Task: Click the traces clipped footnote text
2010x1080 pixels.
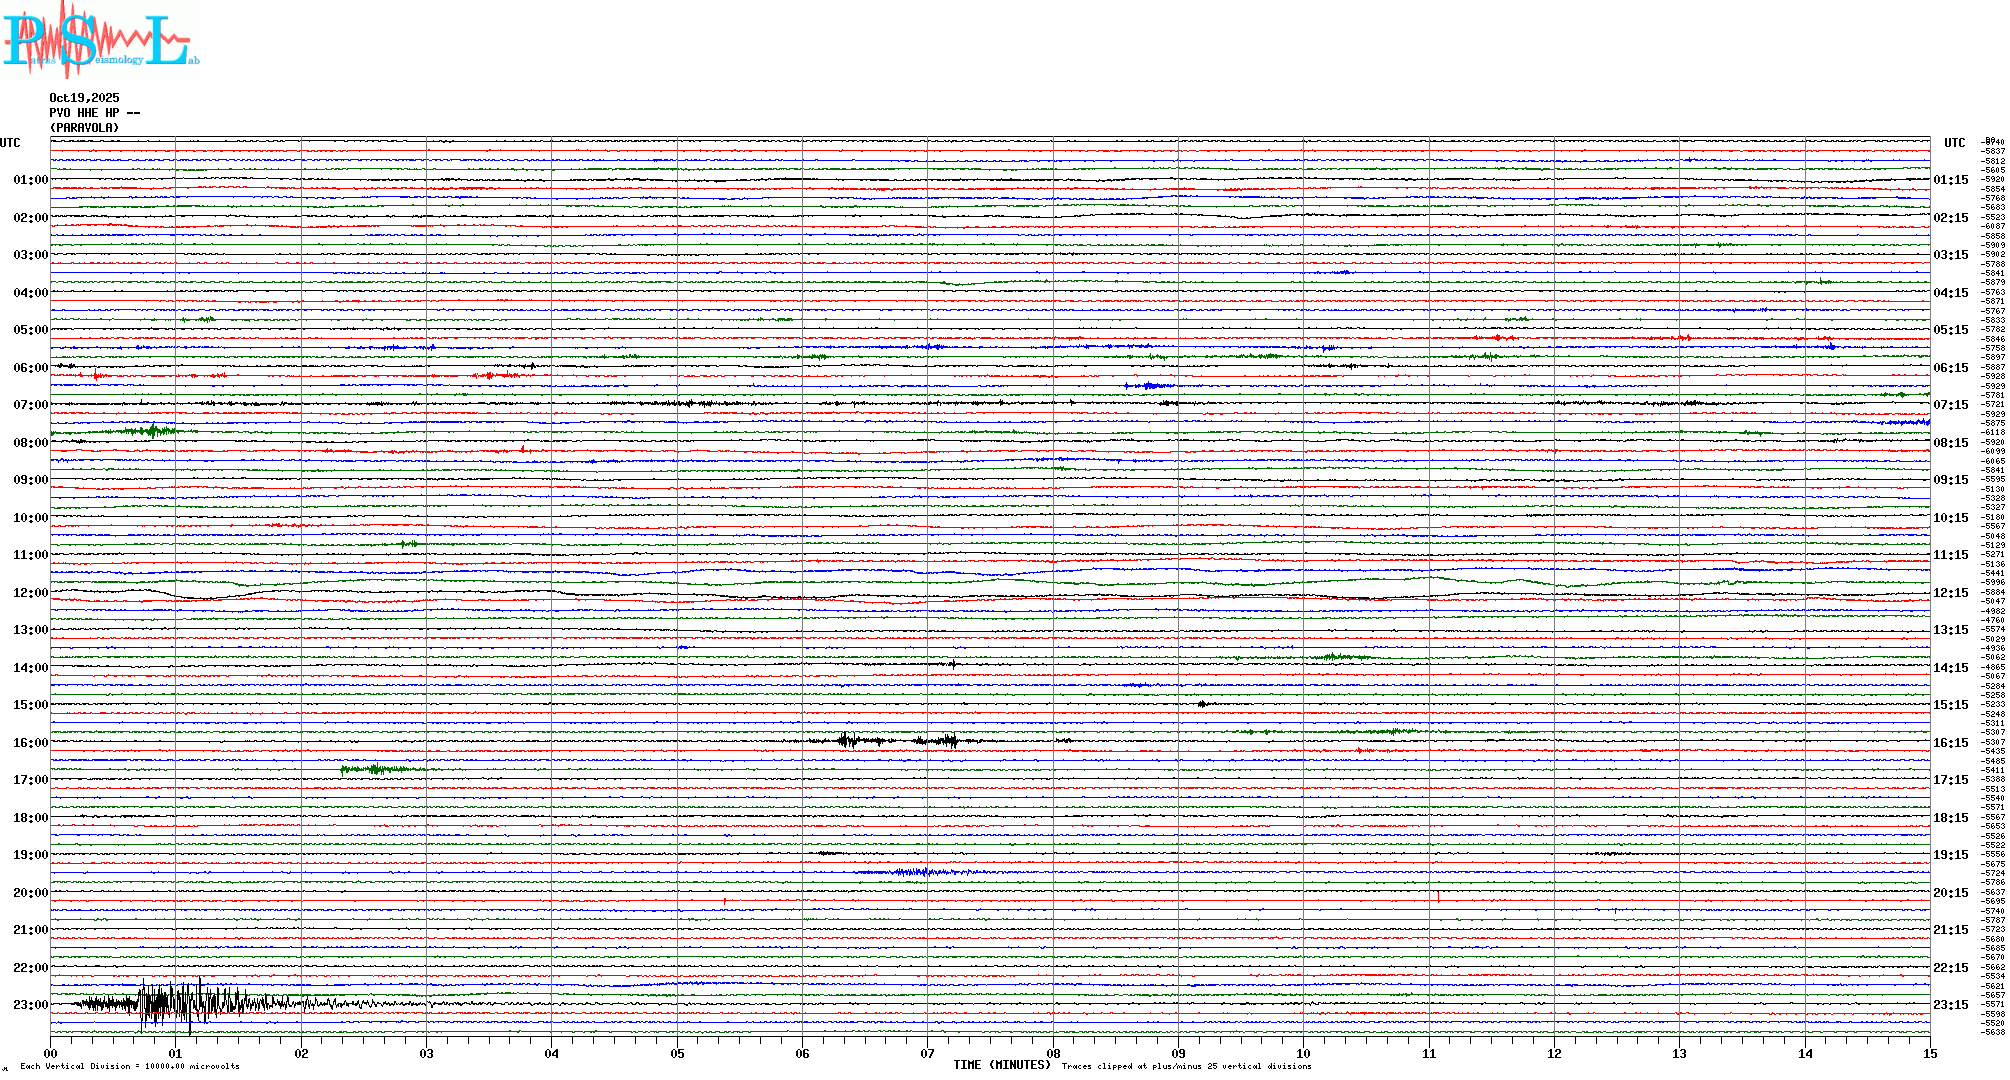Action: [1186, 1066]
